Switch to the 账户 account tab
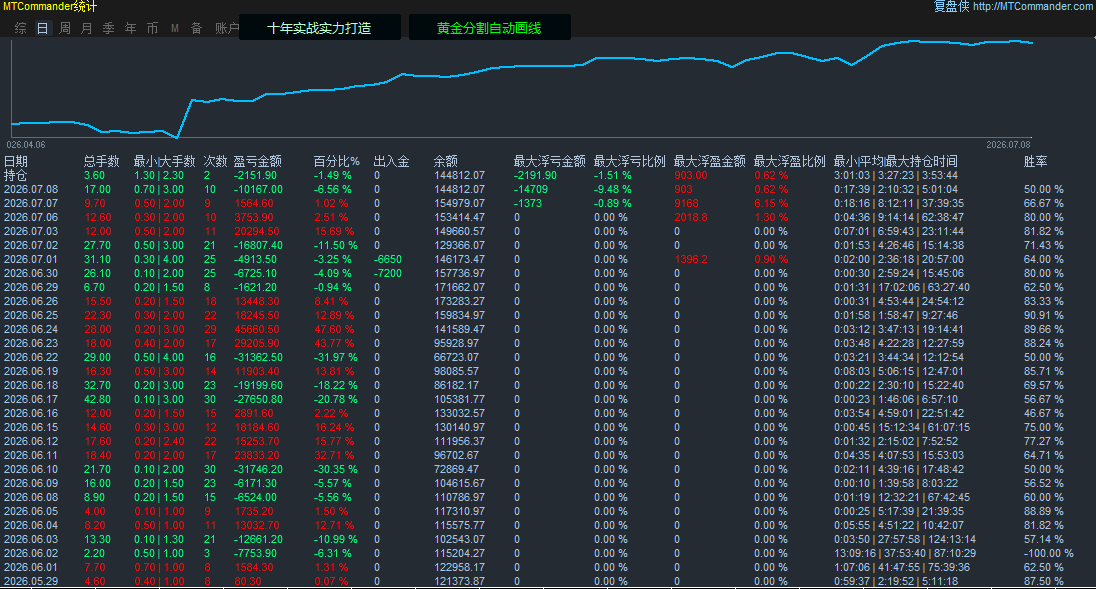 [x=226, y=29]
